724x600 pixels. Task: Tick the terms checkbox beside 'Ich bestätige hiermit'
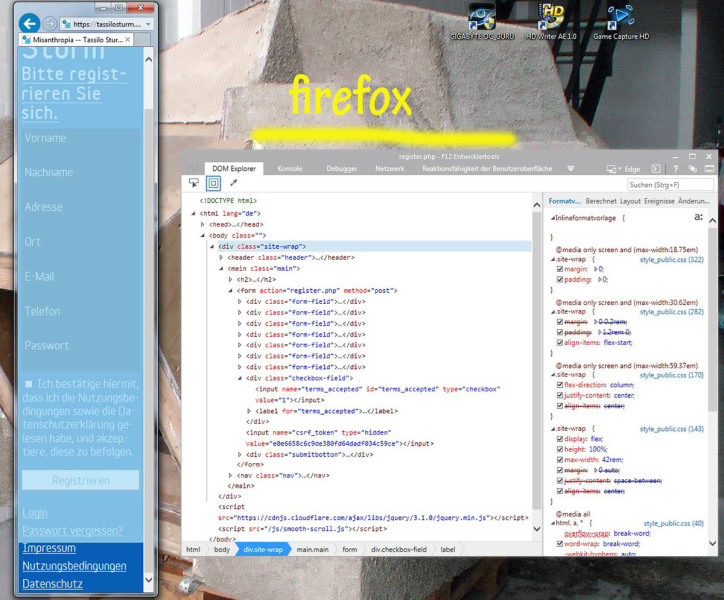coord(29,384)
